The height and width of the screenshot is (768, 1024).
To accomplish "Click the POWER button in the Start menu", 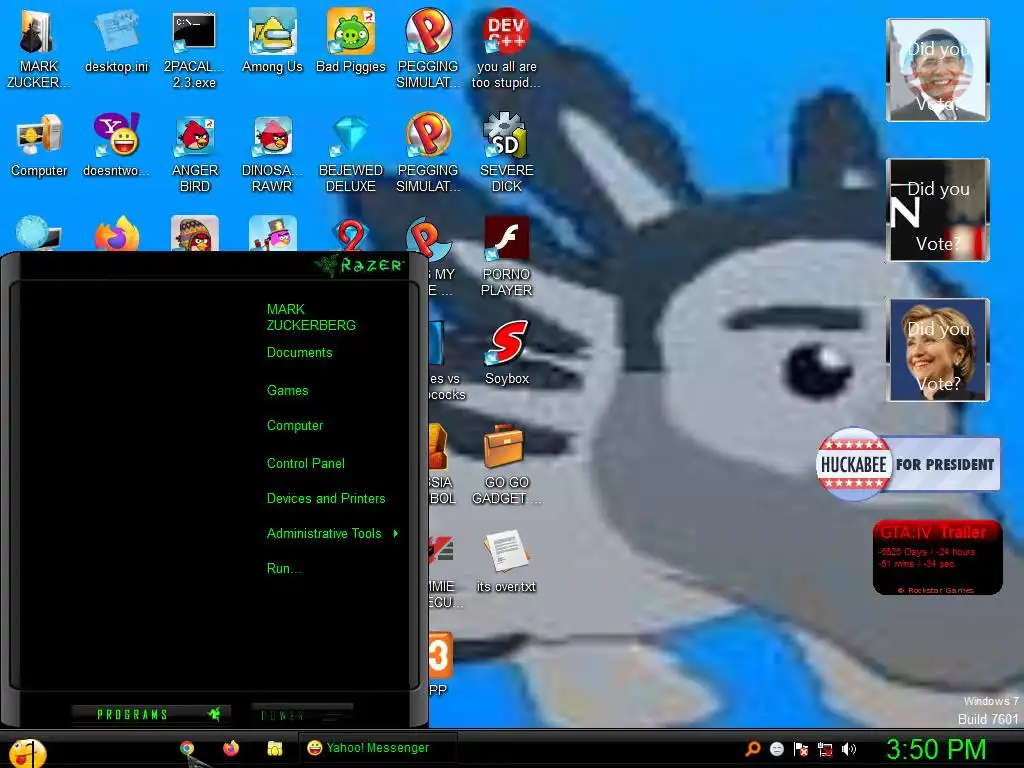I will [302, 715].
